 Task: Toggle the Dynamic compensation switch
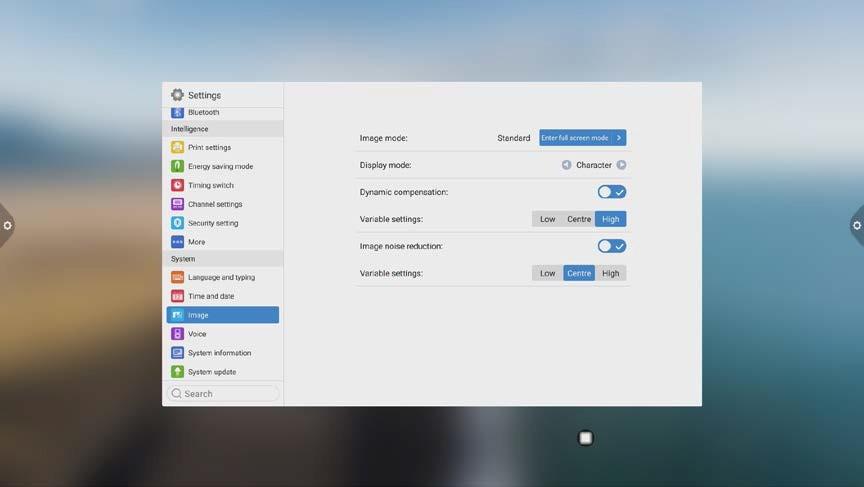611,192
